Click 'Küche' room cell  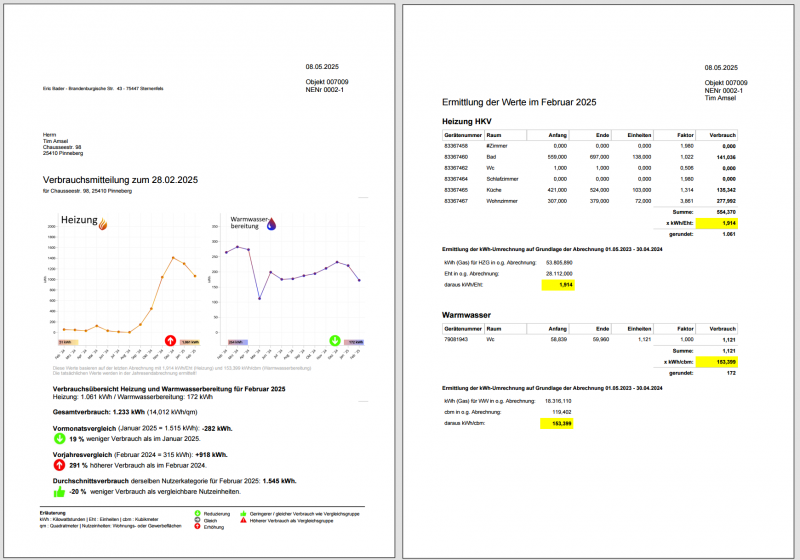tap(493, 190)
